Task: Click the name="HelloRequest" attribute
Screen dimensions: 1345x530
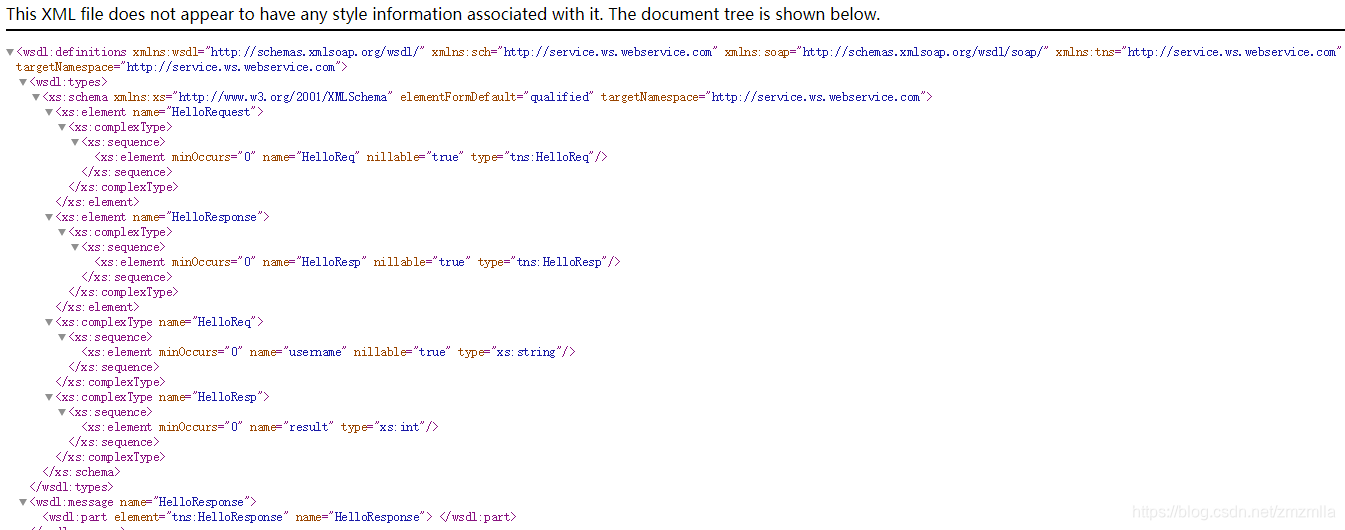Action: (x=195, y=112)
